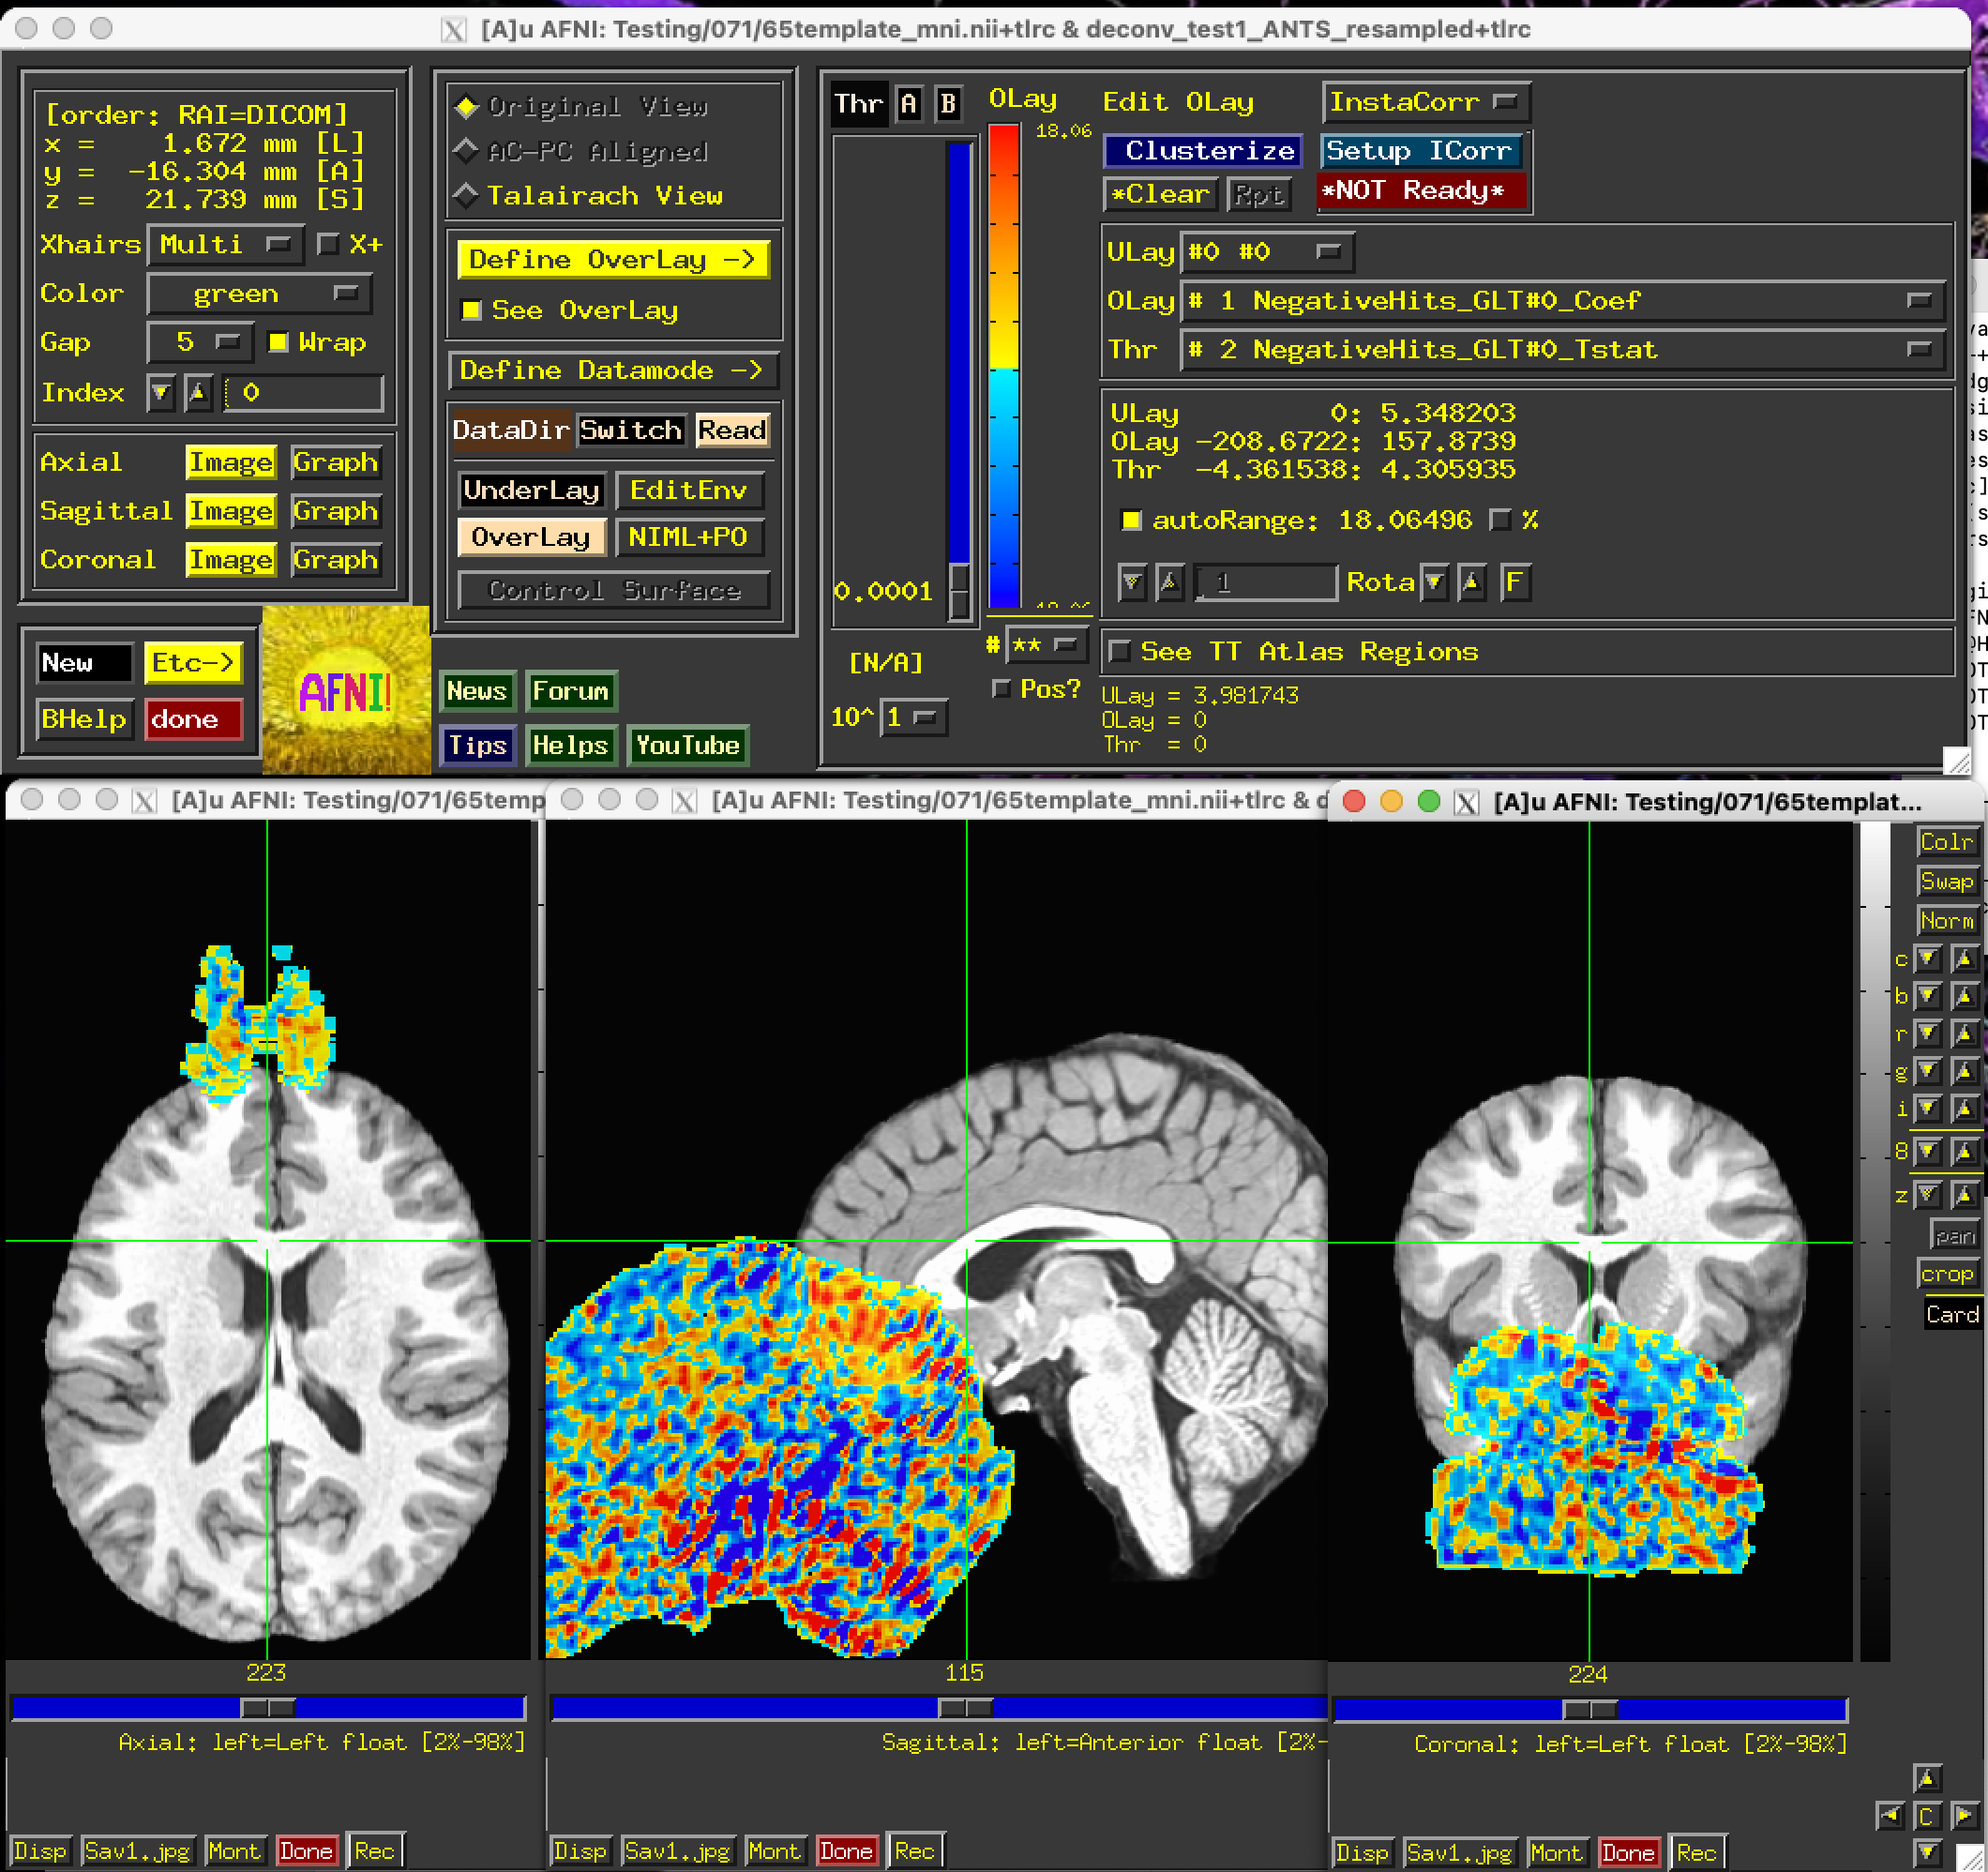Decrease brightness with 'b' down arrow
This screenshot has width=1988, height=1872.
coord(1928,996)
